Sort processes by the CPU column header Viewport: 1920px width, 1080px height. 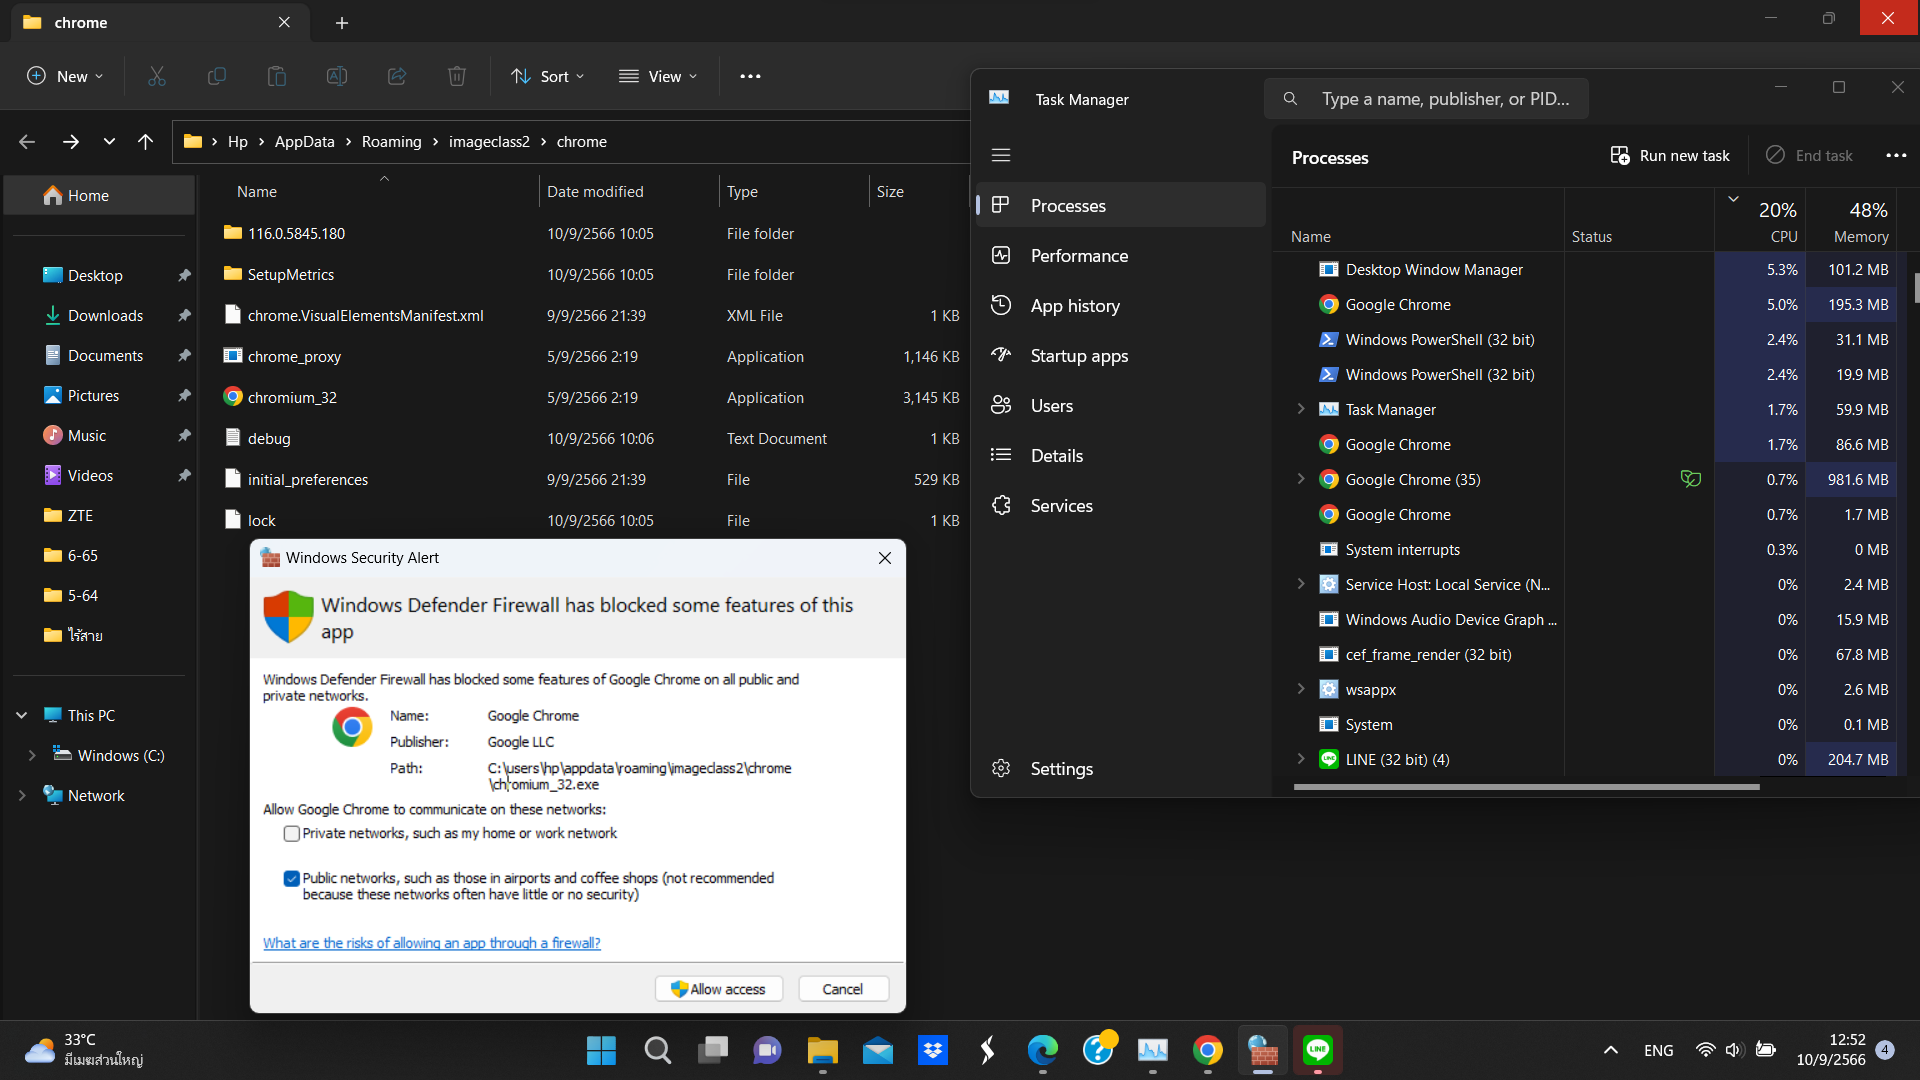tap(1760, 222)
